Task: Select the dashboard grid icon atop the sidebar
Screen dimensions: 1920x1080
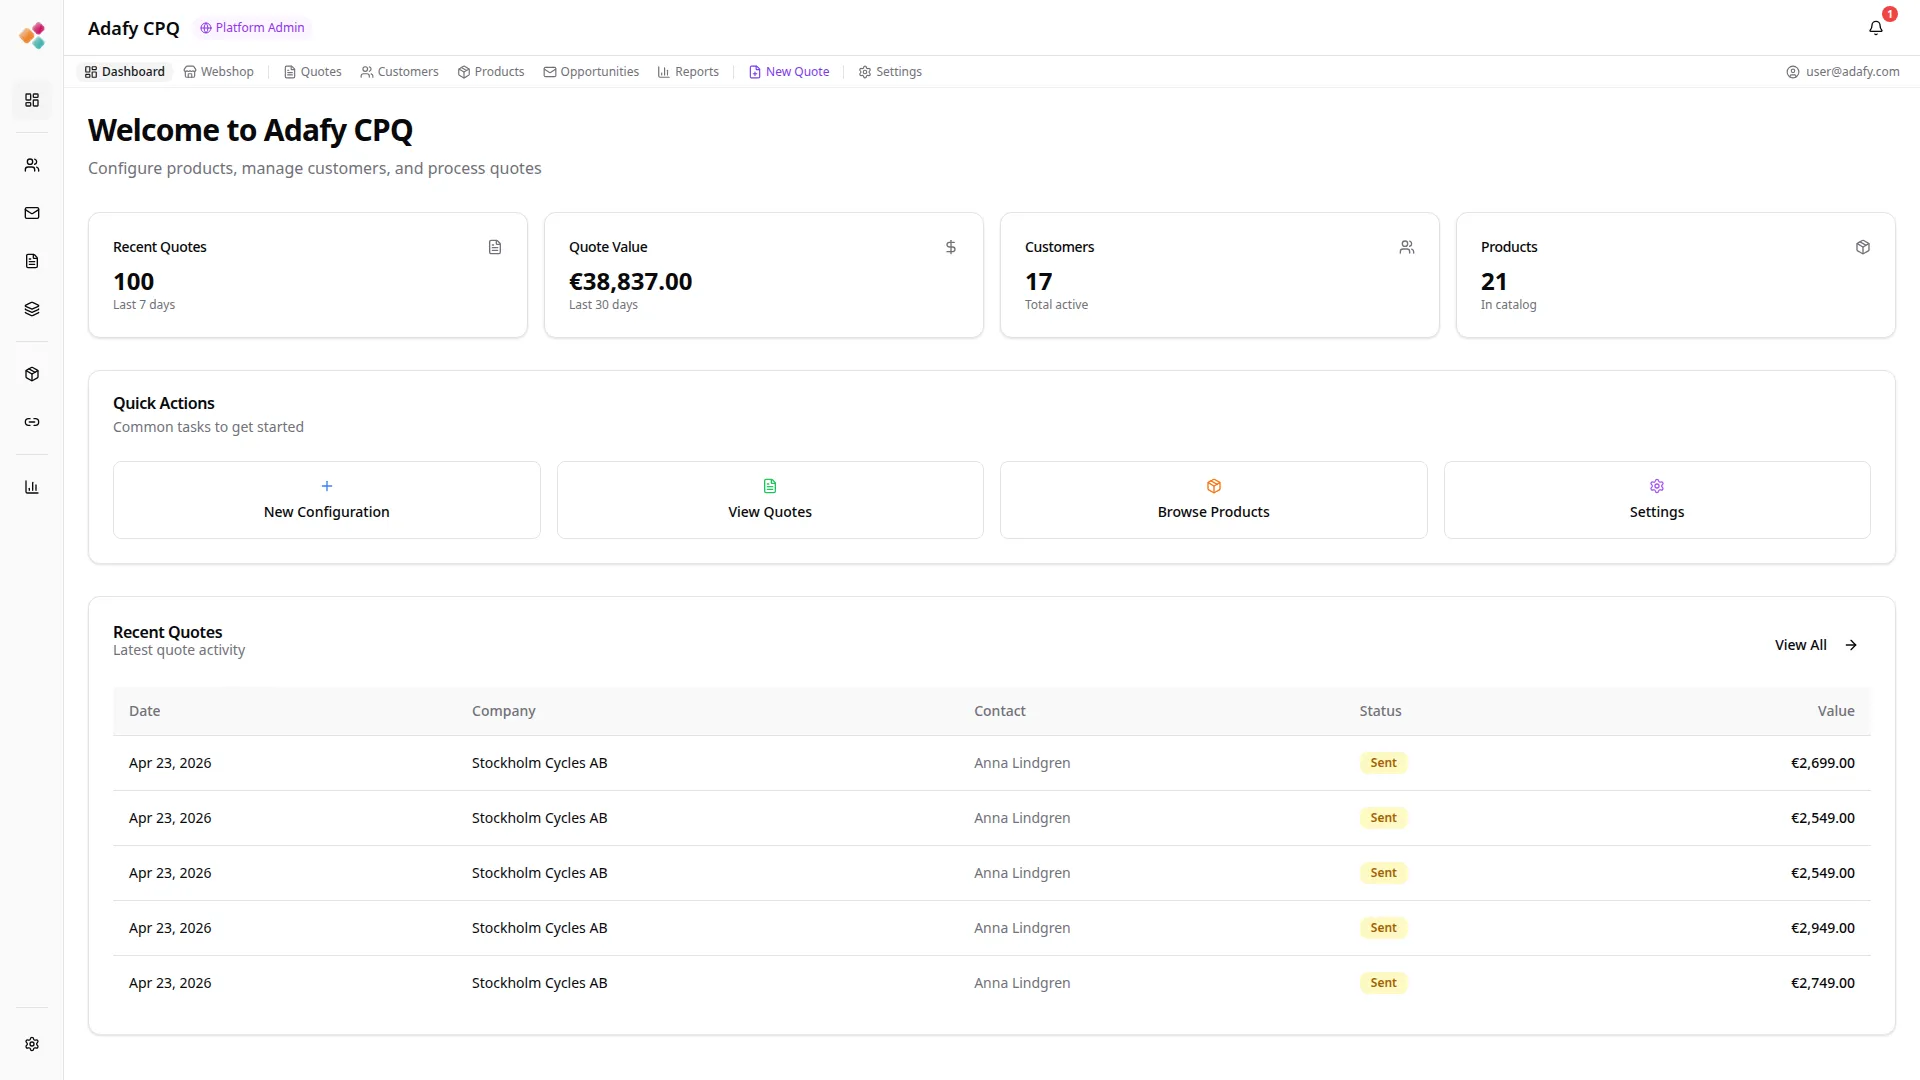Action: [x=32, y=100]
